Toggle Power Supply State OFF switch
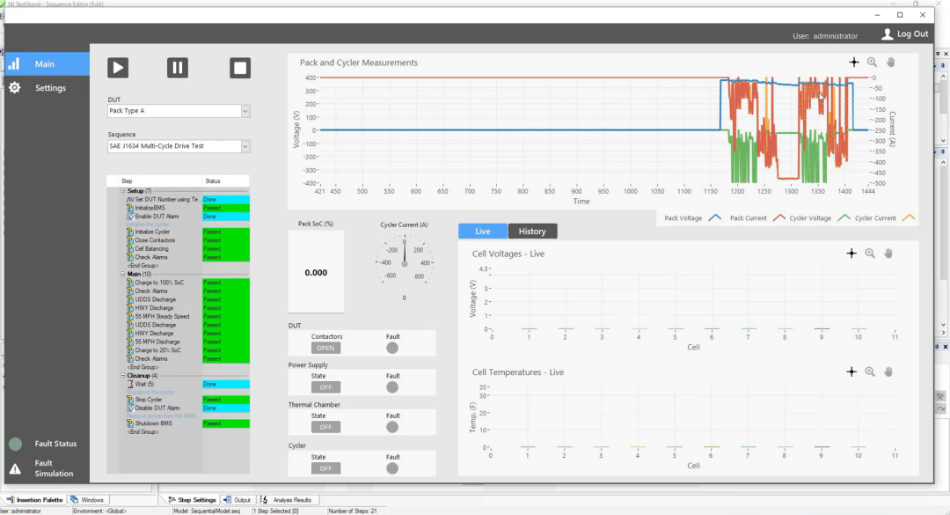The width and height of the screenshot is (950, 515). (326, 388)
